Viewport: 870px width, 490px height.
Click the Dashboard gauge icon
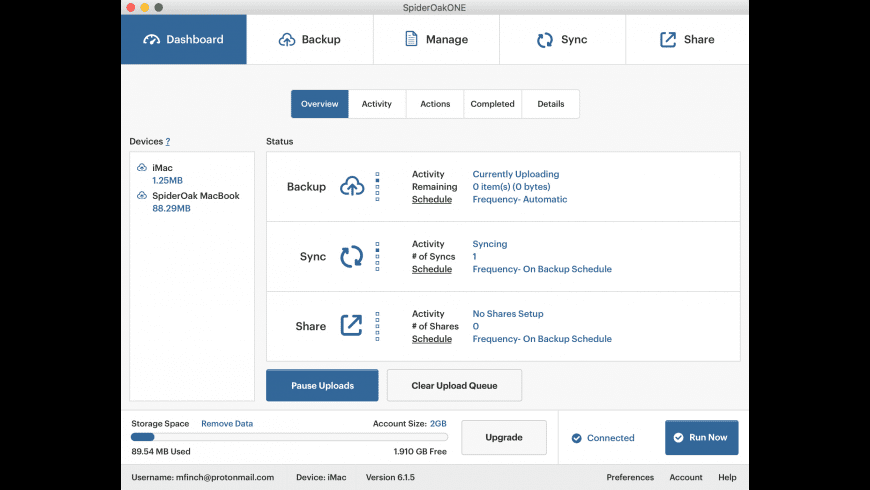click(x=151, y=39)
